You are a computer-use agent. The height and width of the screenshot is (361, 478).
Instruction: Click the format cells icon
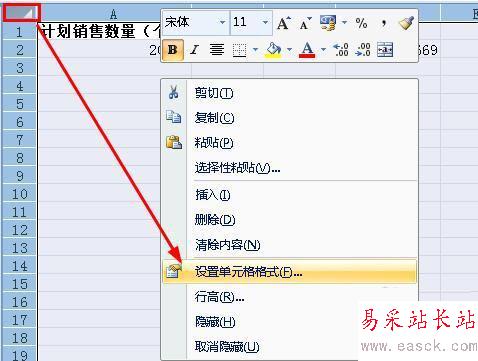[x=174, y=271]
